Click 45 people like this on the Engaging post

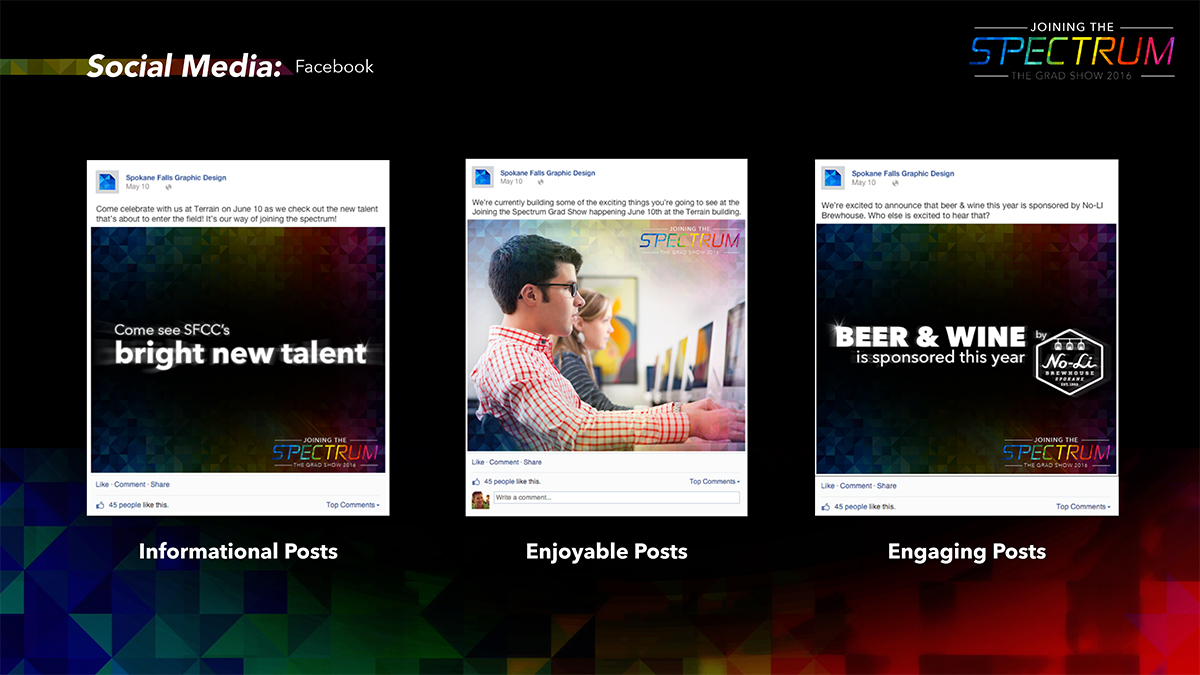pyautogui.click(x=864, y=506)
